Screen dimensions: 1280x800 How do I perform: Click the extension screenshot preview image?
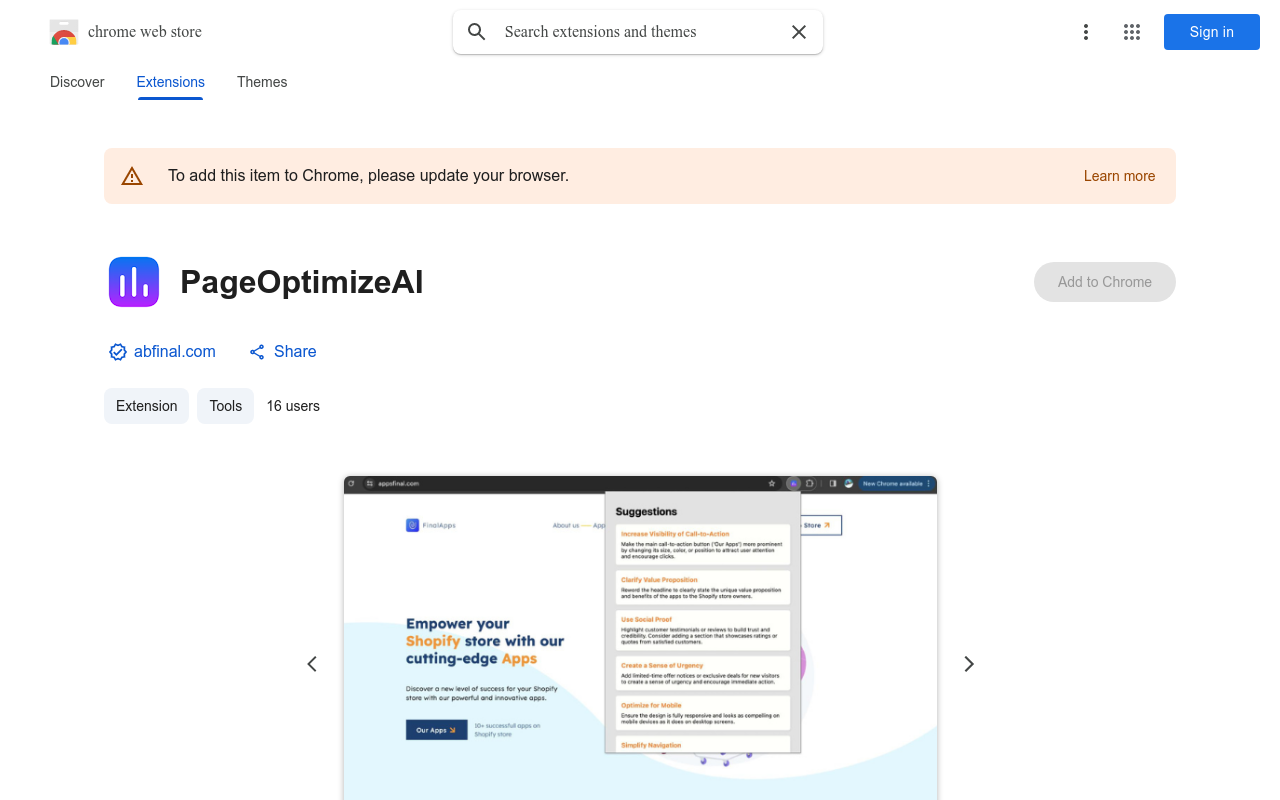click(x=640, y=638)
